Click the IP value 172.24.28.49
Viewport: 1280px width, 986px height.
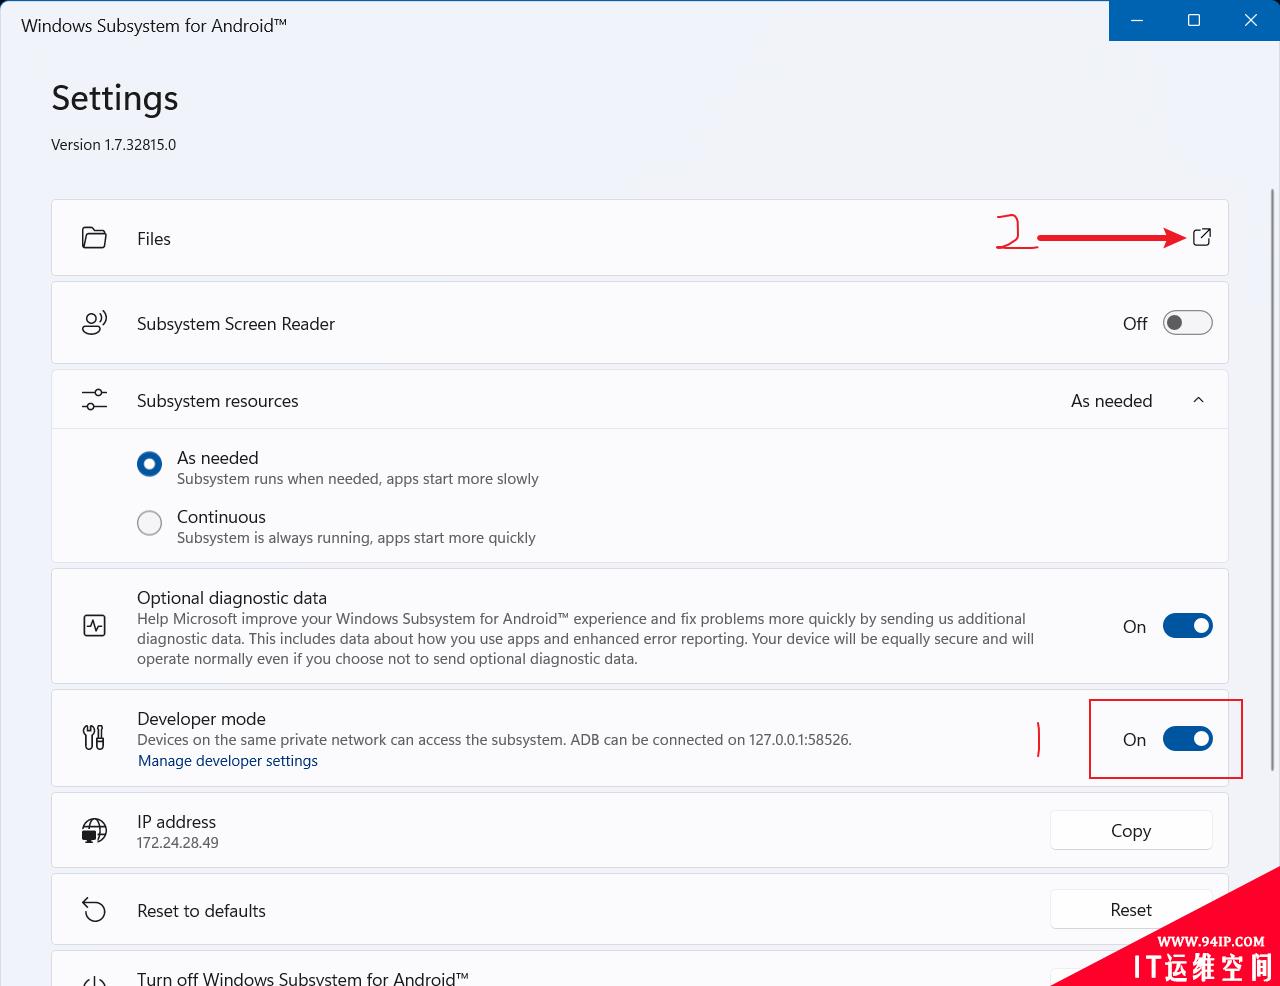click(178, 843)
